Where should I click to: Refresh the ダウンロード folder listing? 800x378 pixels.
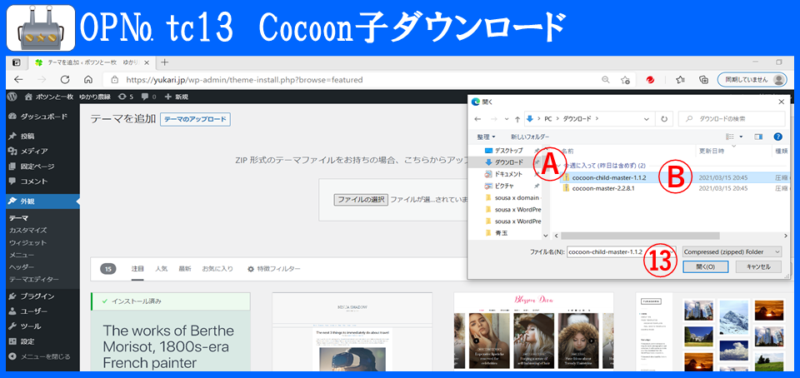(x=664, y=119)
